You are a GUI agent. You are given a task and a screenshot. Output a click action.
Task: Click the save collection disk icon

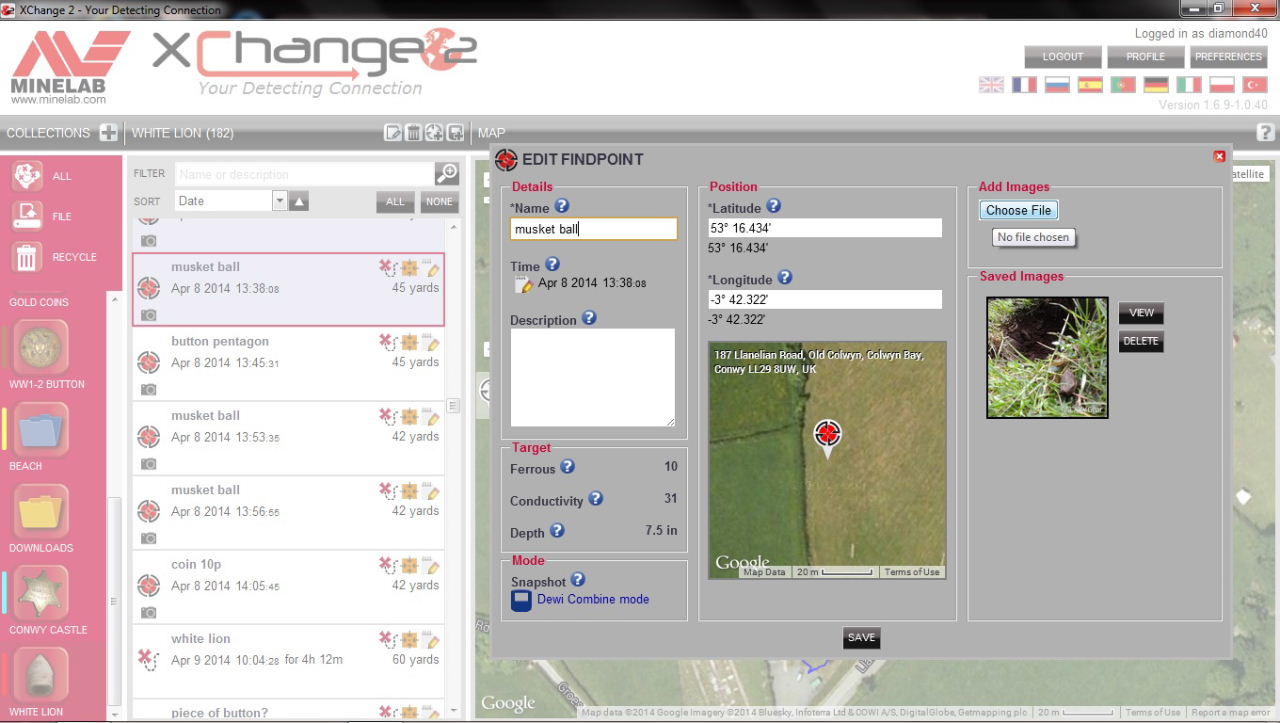[455, 133]
